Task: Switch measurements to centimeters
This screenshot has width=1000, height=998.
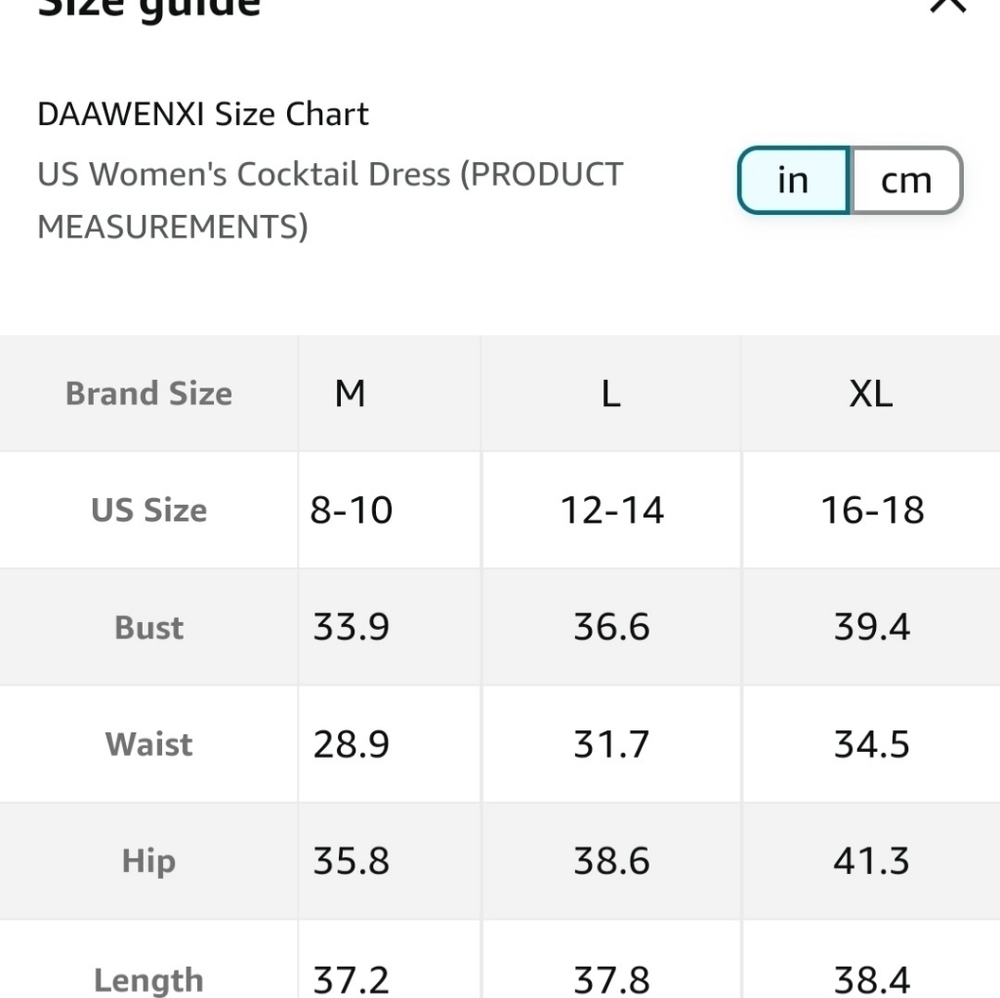Action: (906, 180)
